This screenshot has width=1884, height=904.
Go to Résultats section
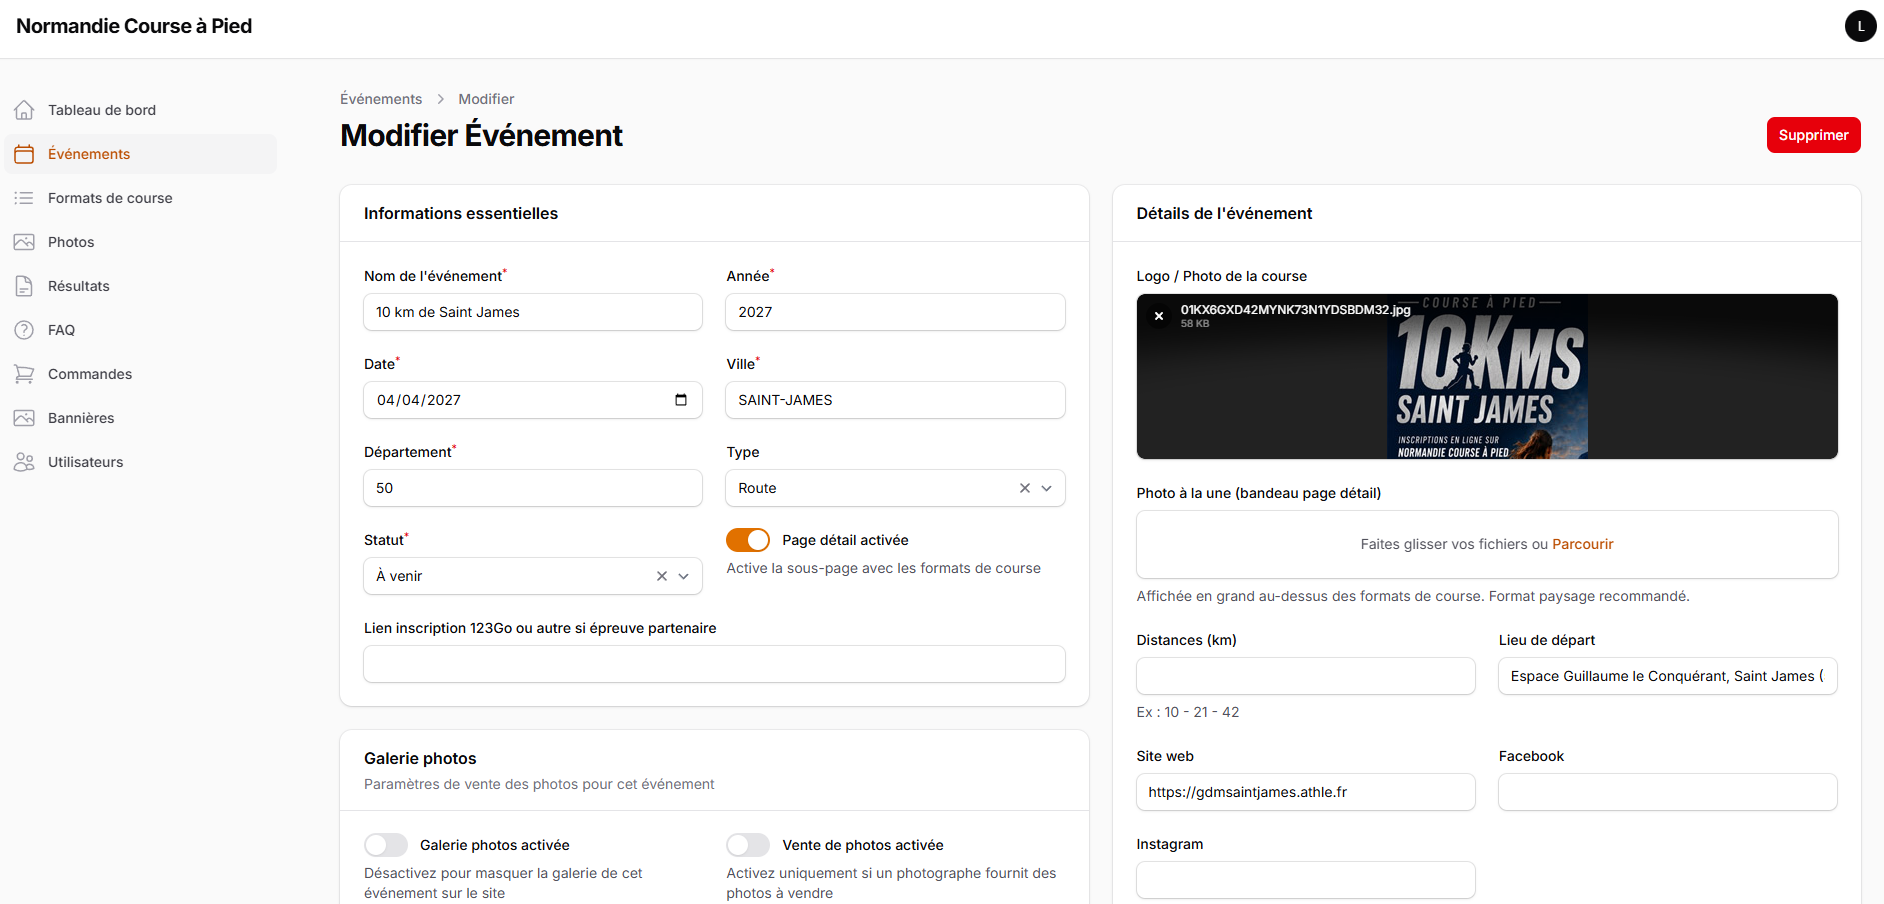pos(141,286)
